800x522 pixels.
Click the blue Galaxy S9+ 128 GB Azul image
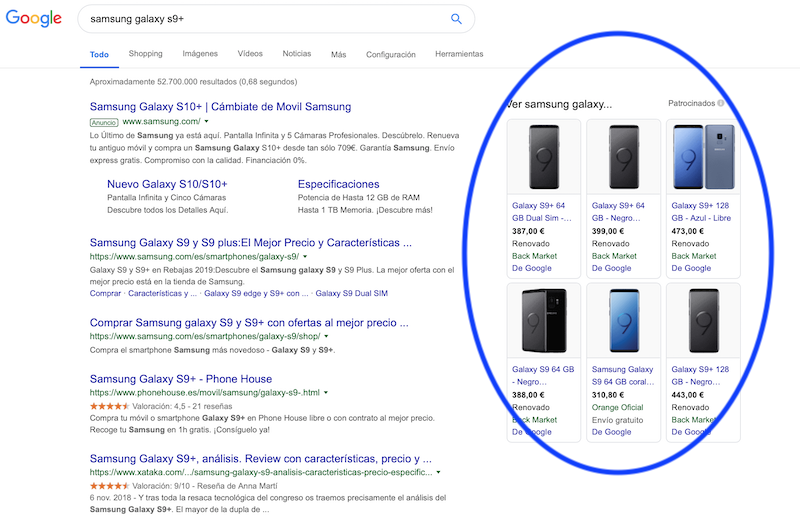[x=703, y=157]
